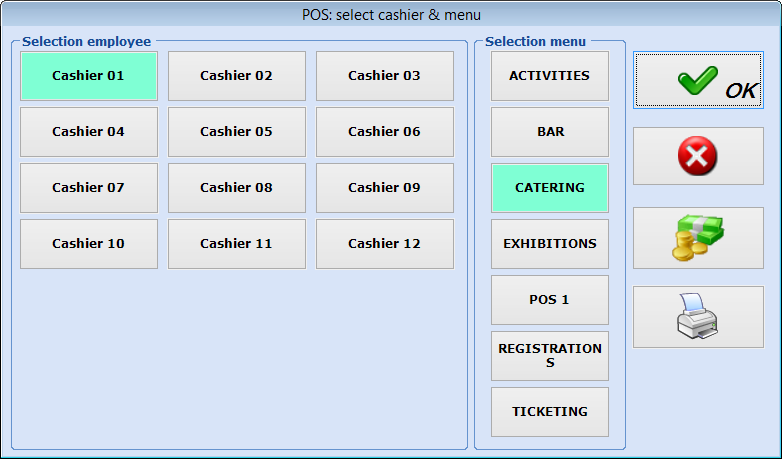This screenshot has width=782, height=459.
Task: Open the cash and coins icon
Action: [x=698, y=238]
